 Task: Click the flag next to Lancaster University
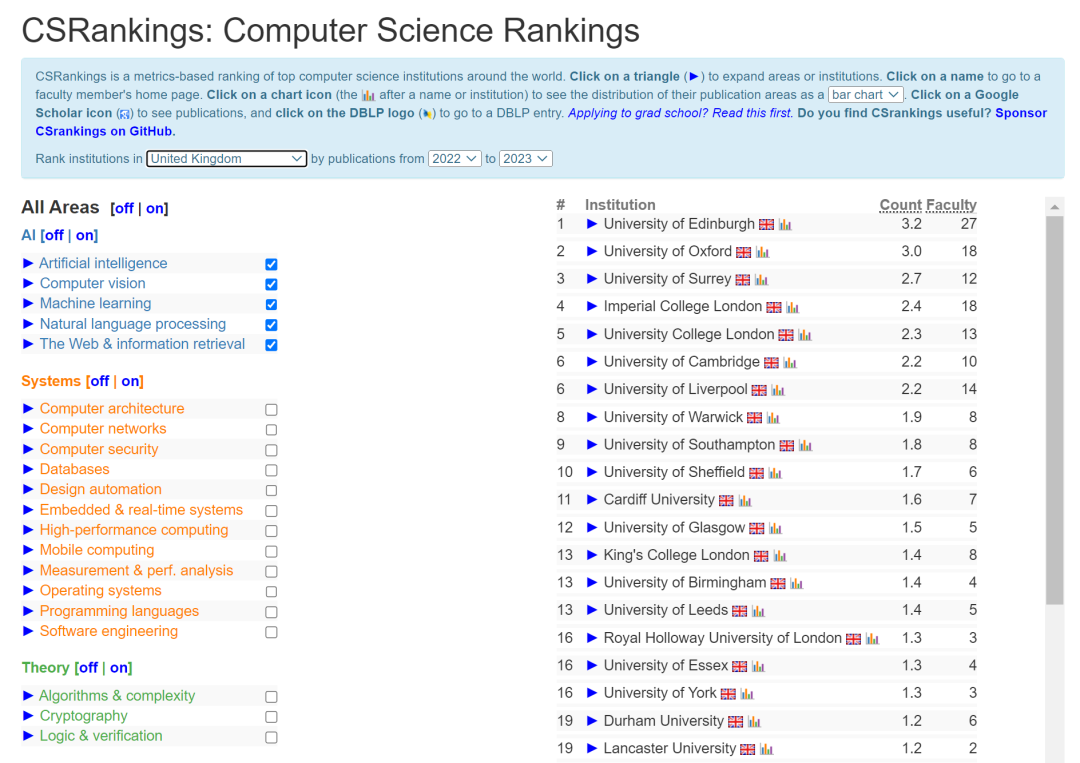(x=748, y=748)
